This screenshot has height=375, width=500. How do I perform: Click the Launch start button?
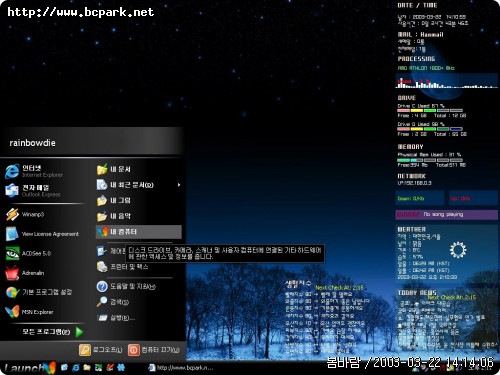(29, 368)
